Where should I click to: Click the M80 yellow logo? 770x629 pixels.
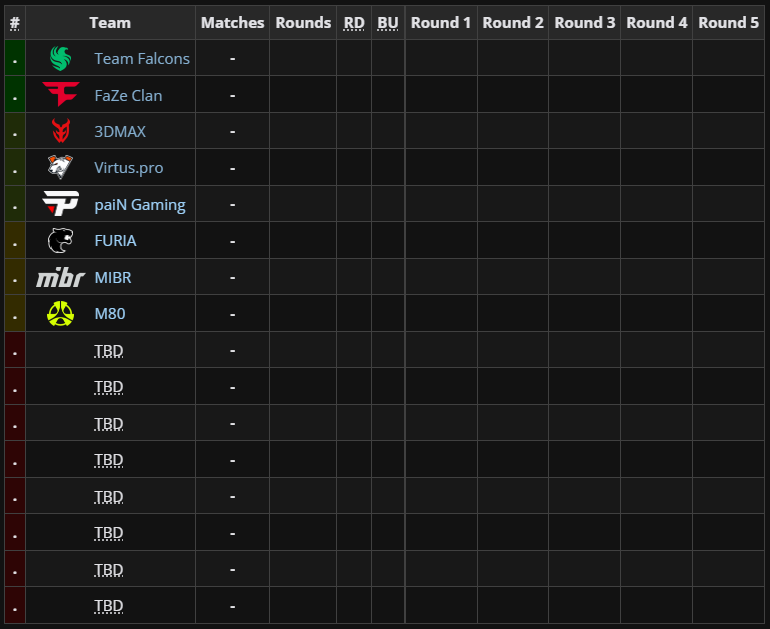(x=60, y=314)
